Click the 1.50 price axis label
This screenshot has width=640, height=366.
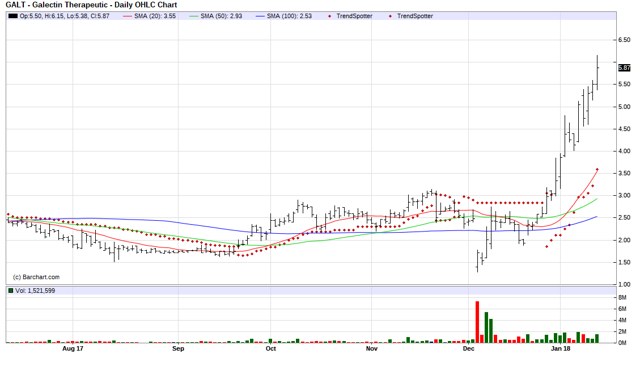pos(624,262)
